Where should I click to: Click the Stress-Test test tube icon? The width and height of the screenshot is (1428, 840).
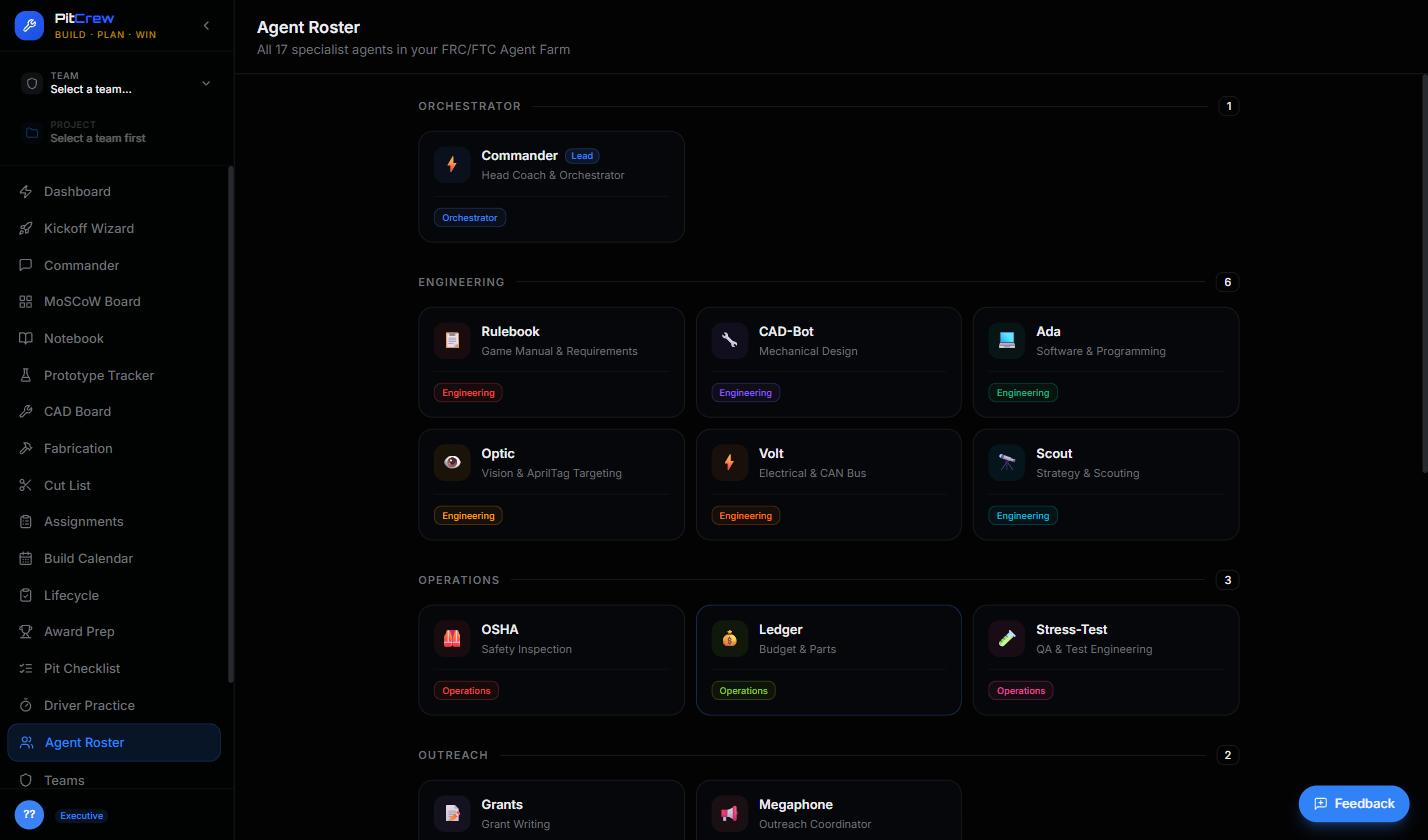pos(1007,638)
